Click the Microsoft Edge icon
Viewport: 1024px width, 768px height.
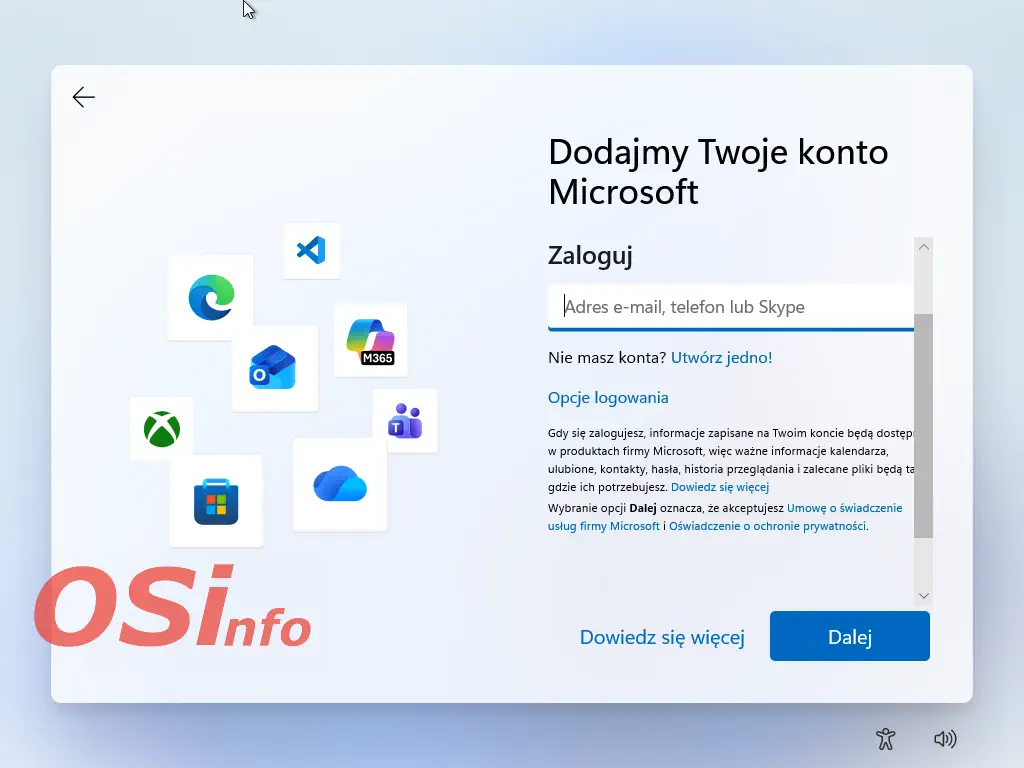tap(211, 297)
